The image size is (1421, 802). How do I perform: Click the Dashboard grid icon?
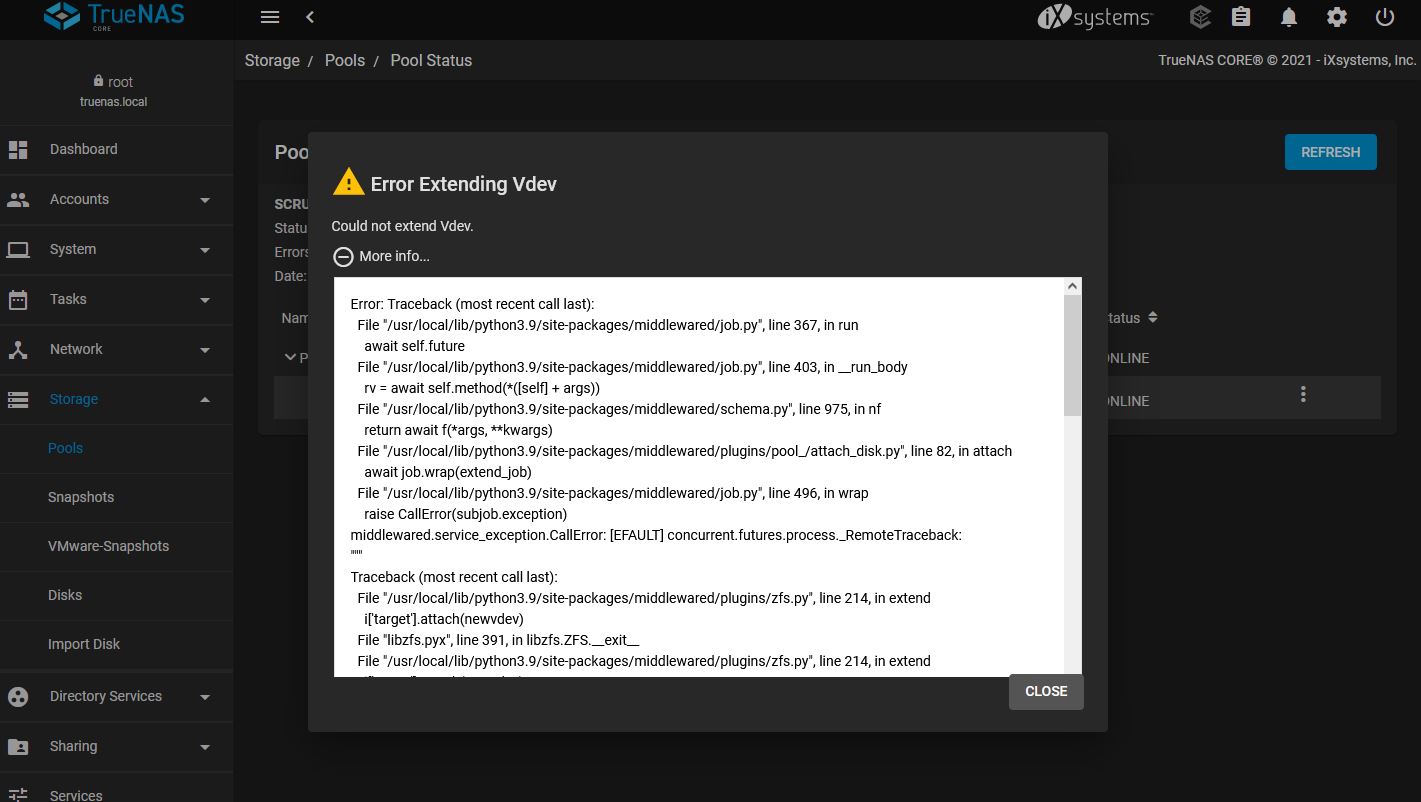pyautogui.click(x=18, y=149)
